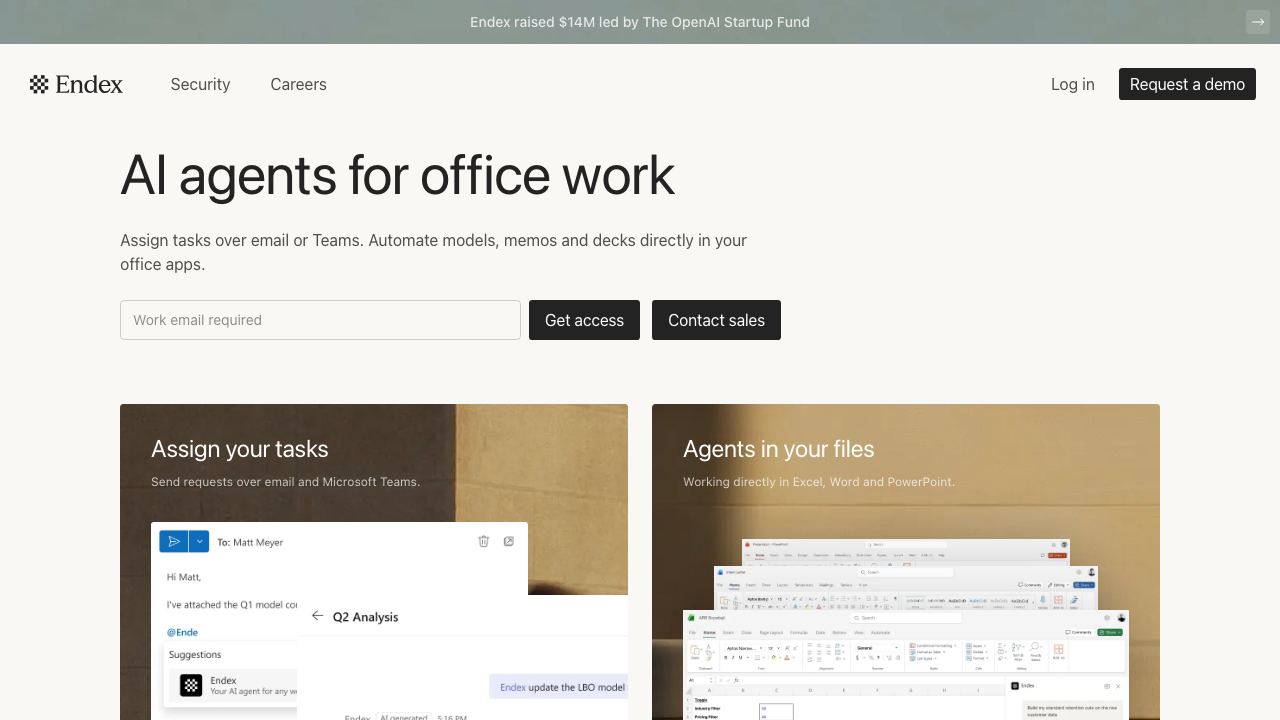Focus the Work email required field
The image size is (1280, 720).
coord(320,320)
